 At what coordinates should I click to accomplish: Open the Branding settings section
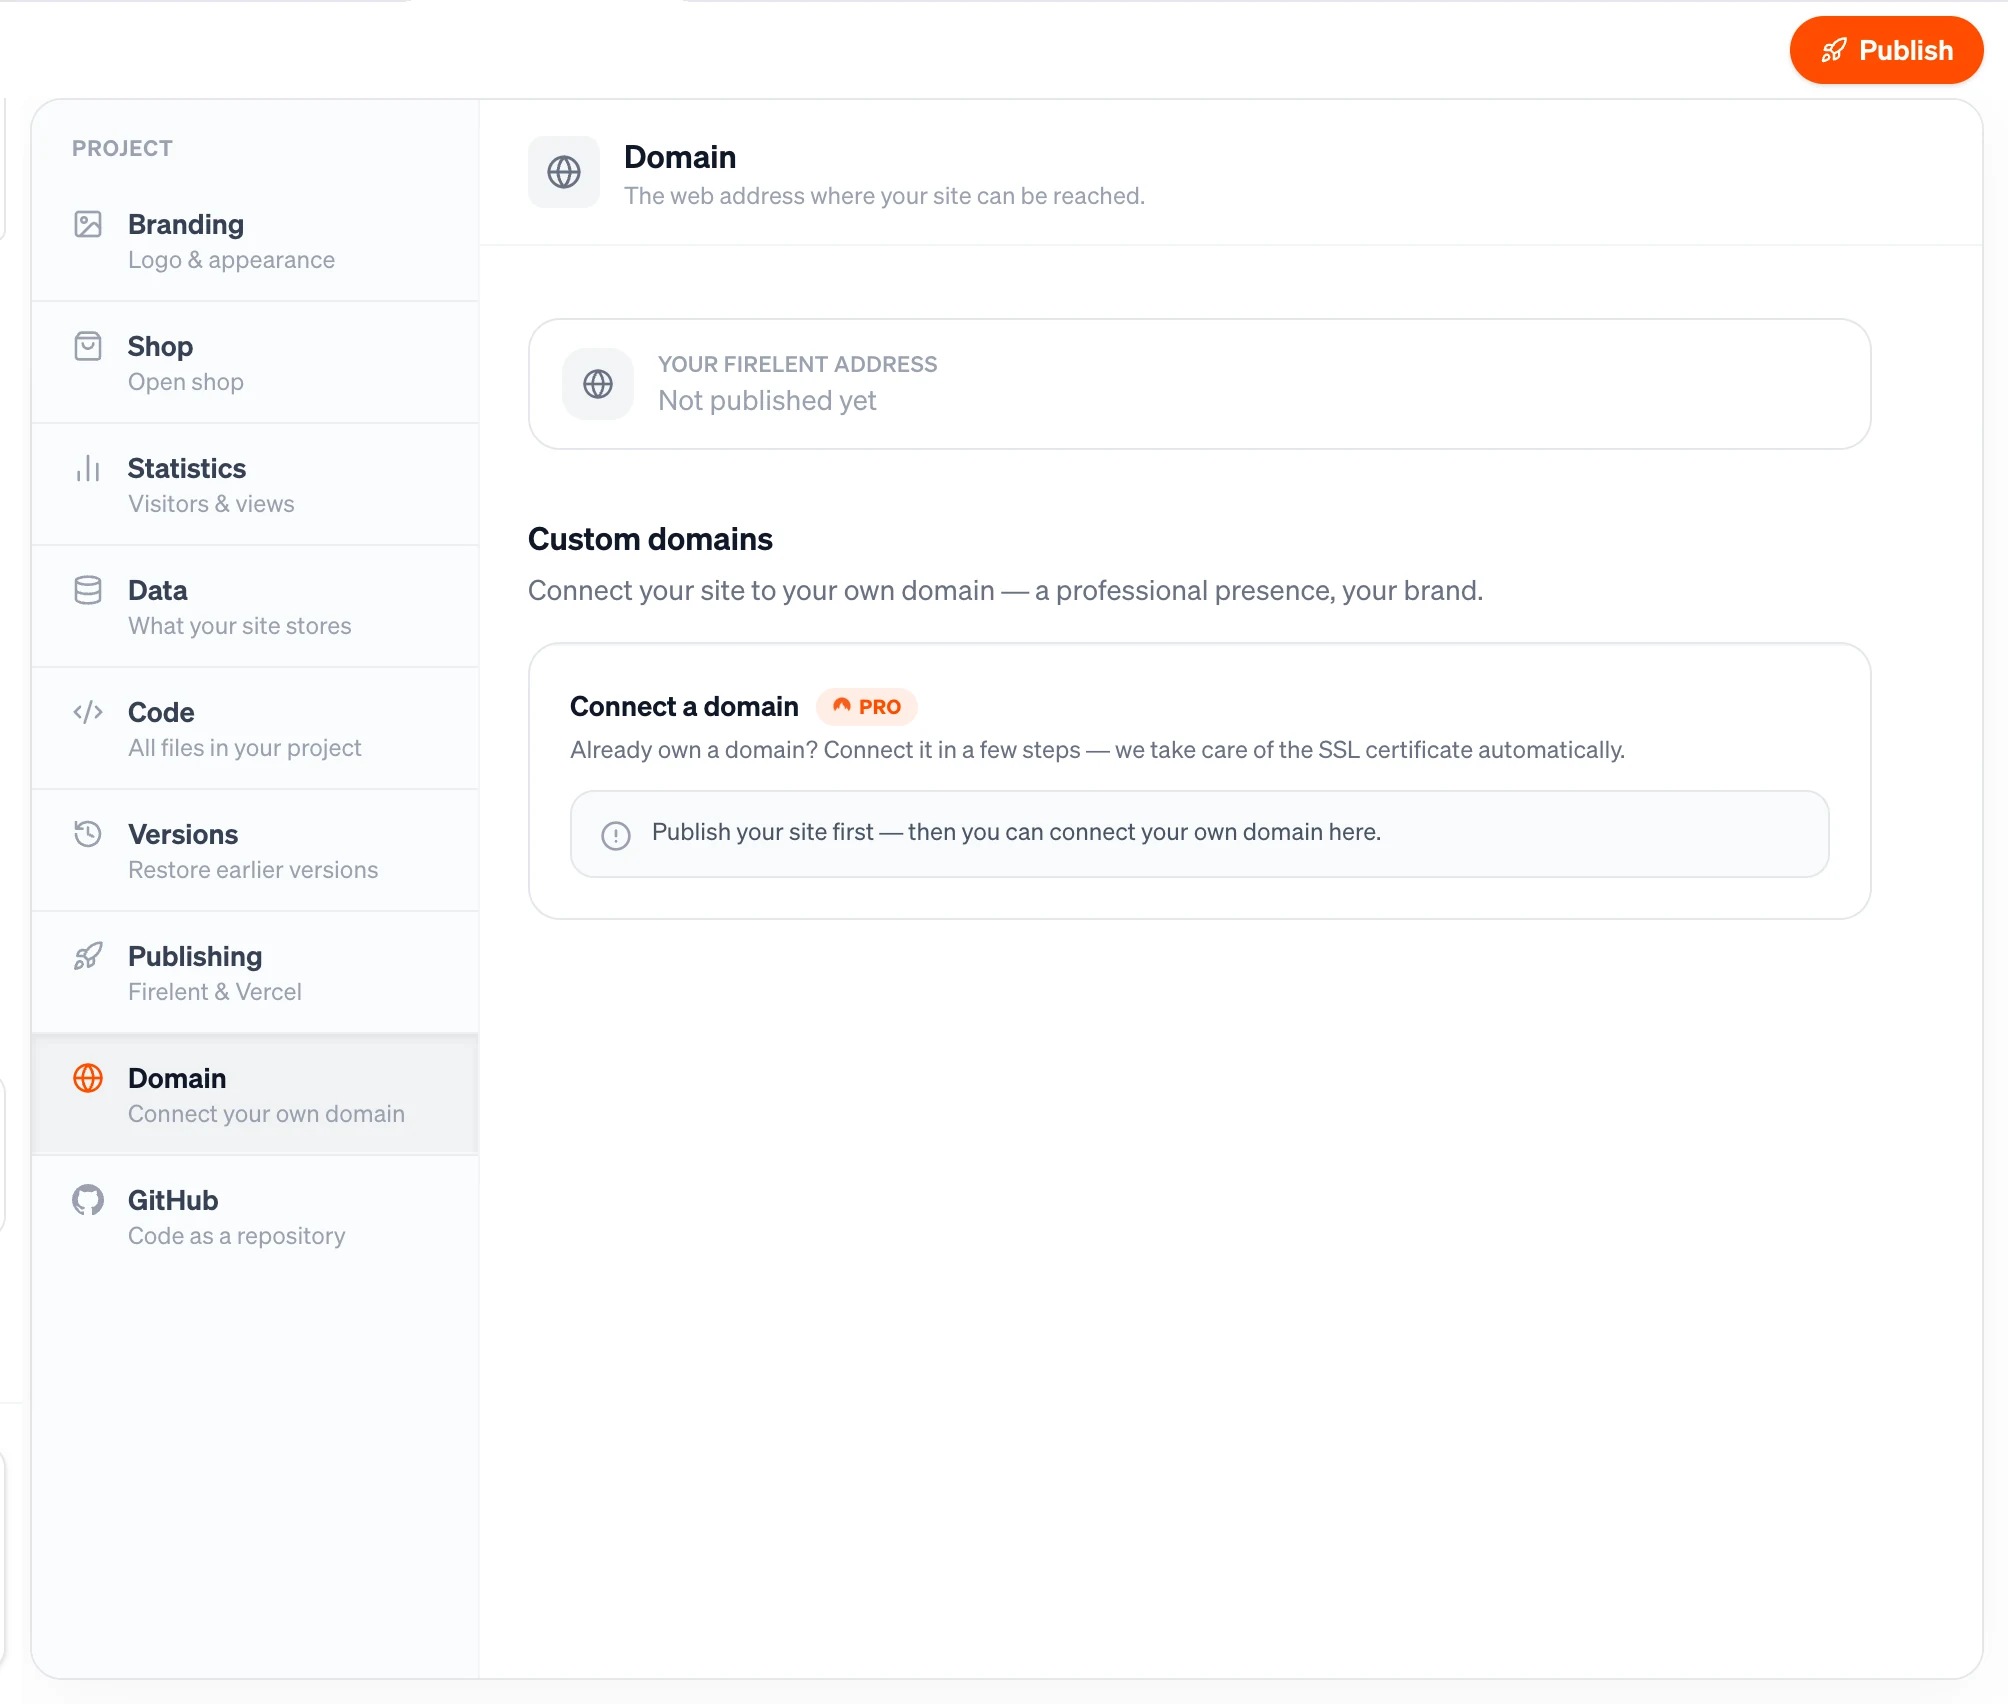pos(255,241)
